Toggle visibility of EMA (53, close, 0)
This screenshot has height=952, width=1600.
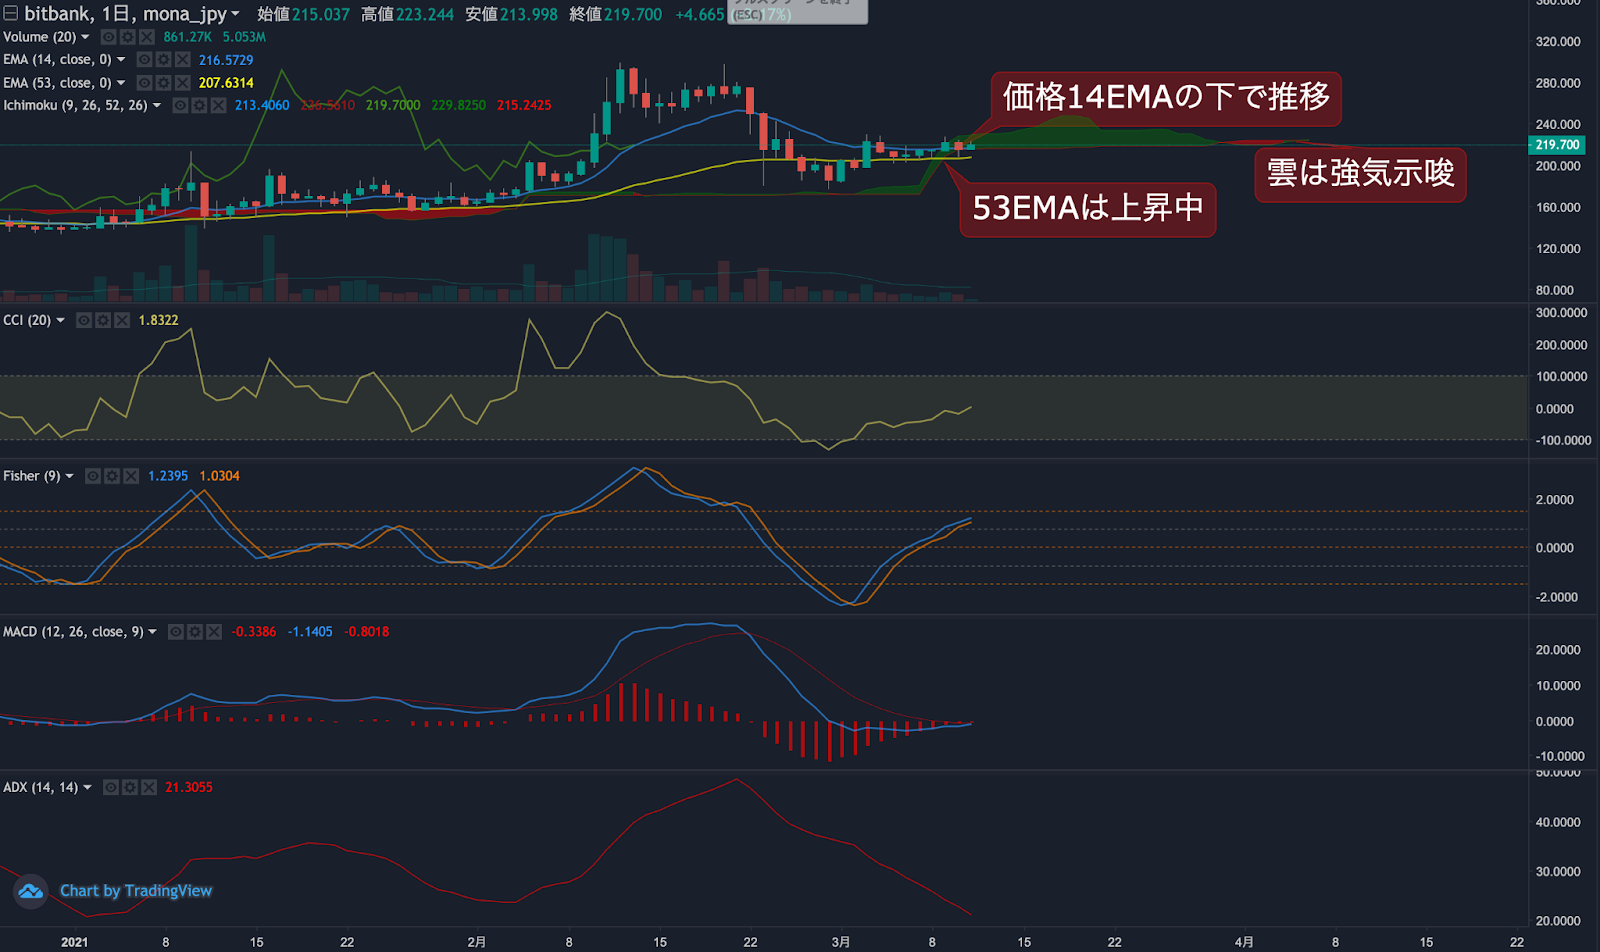pos(145,83)
